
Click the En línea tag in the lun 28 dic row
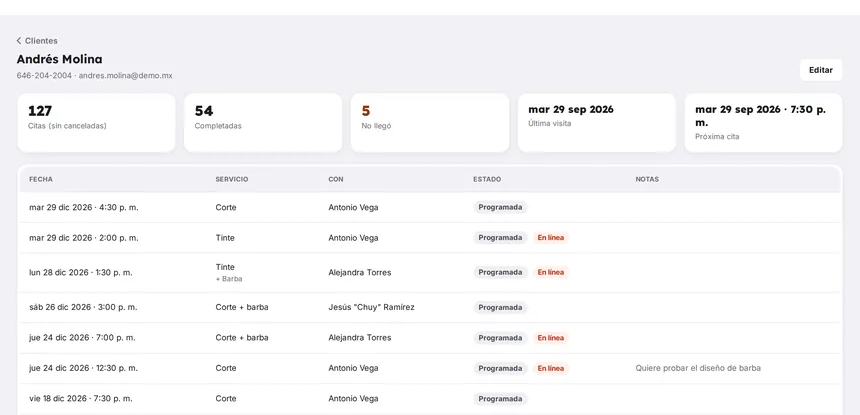[551, 272]
